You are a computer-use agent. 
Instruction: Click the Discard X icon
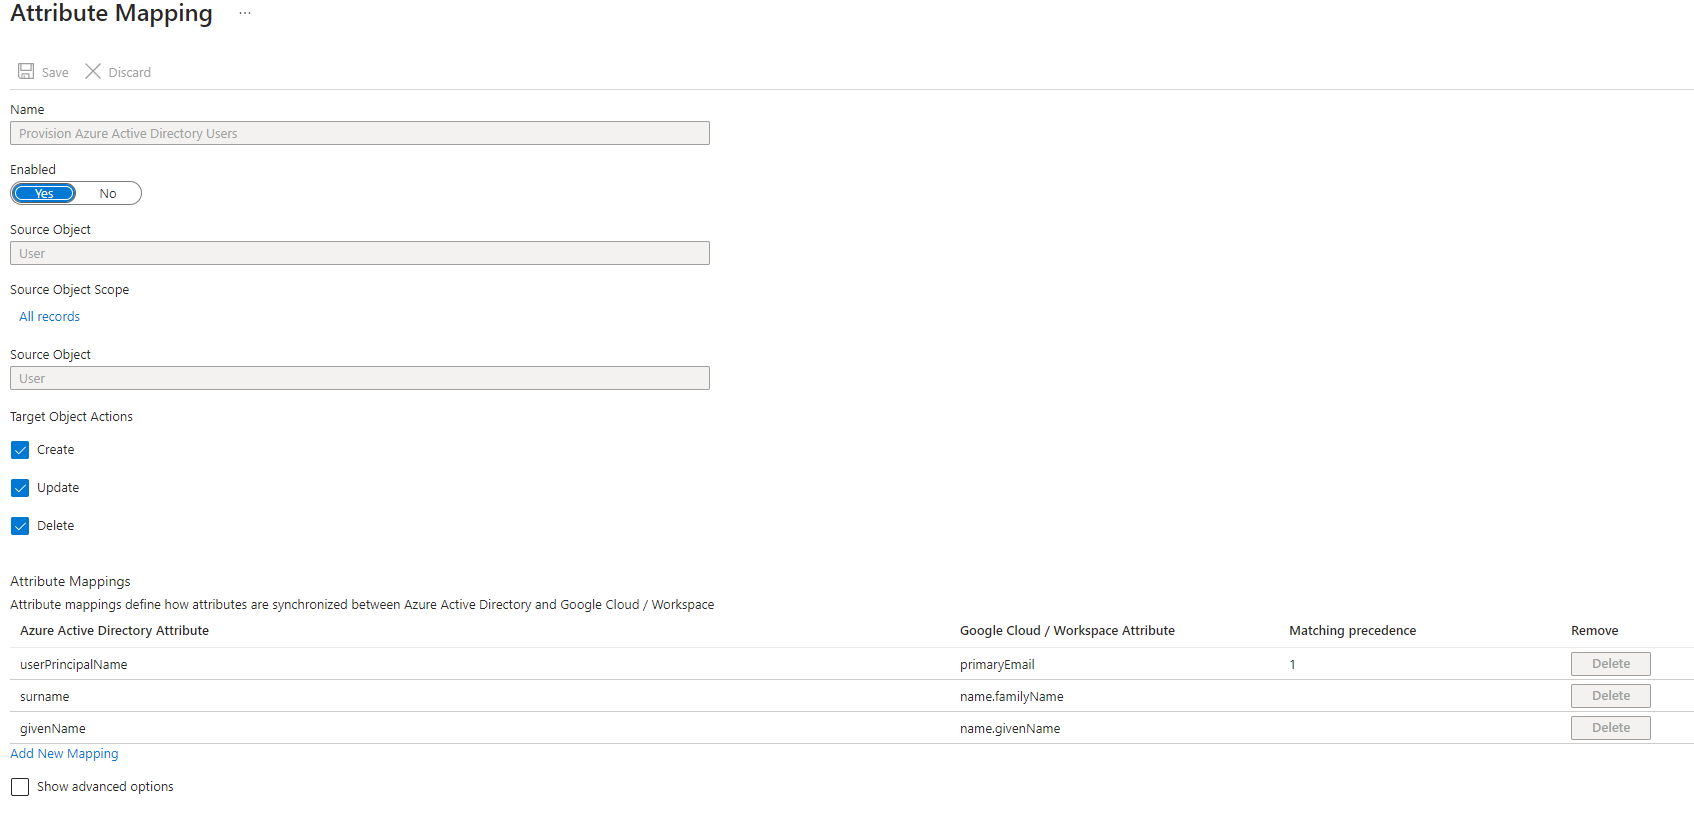point(93,71)
